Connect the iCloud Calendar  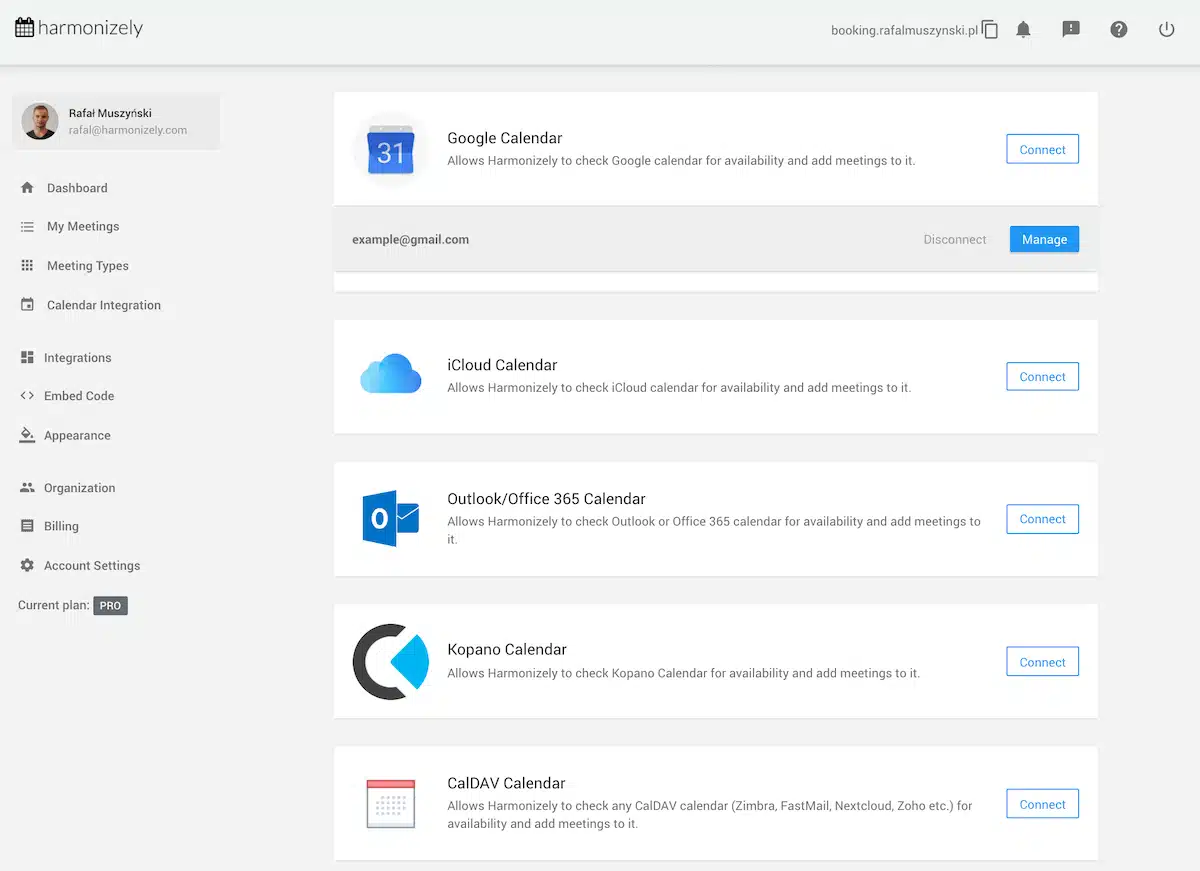pyautogui.click(x=1042, y=377)
